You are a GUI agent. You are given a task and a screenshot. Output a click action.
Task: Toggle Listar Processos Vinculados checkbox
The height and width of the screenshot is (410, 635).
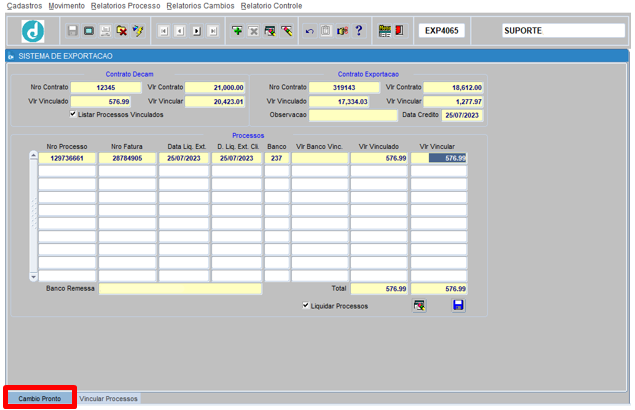pos(73,114)
